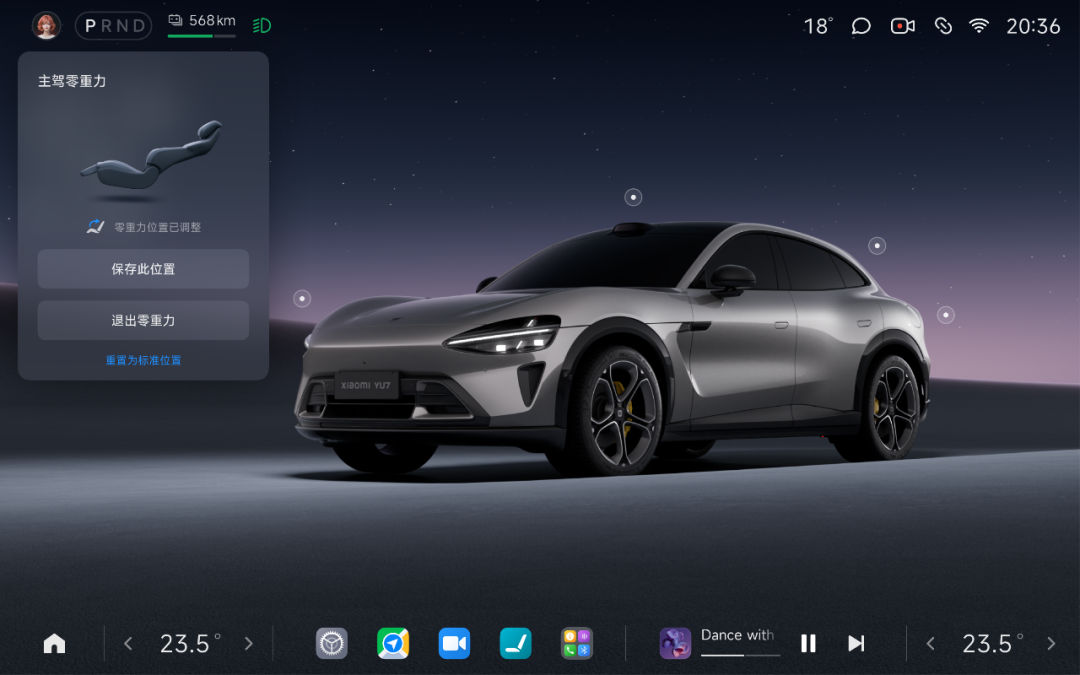Open the home screen icon
The height and width of the screenshot is (675, 1080).
point(54,643)
